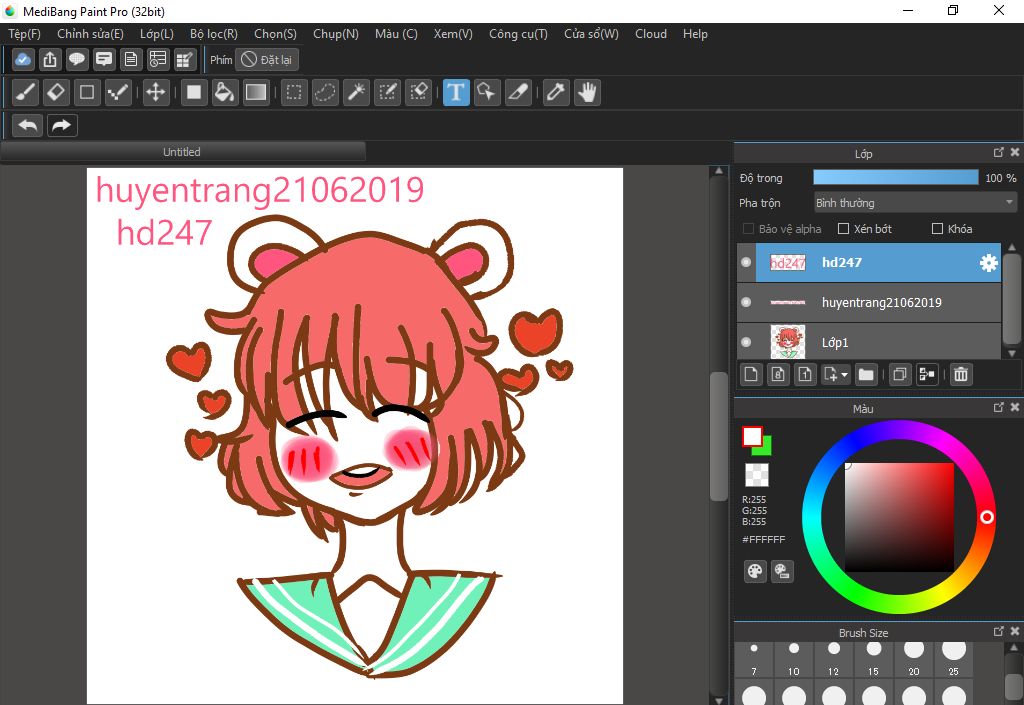The height and width of the screenshot is (705, 1024).
Task: Open the Cloud menu
Action: [650, 34]
